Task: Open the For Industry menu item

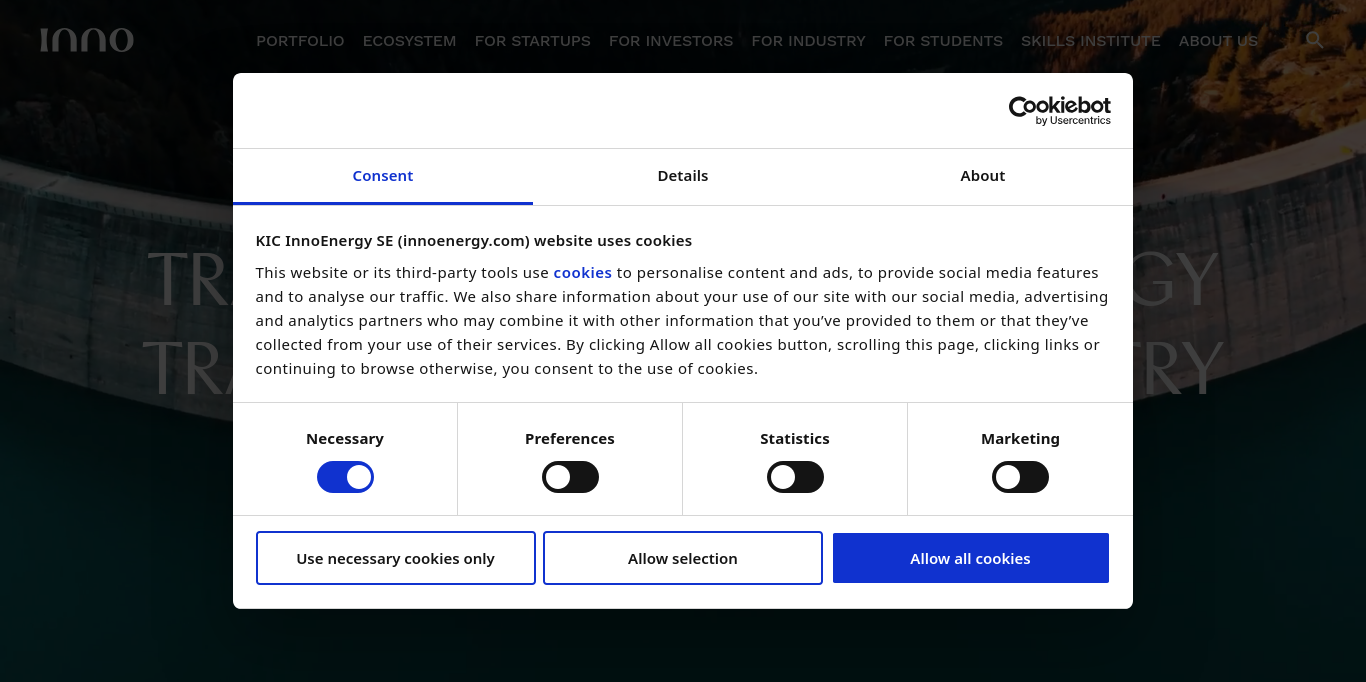Action: (x=809, y=41)
